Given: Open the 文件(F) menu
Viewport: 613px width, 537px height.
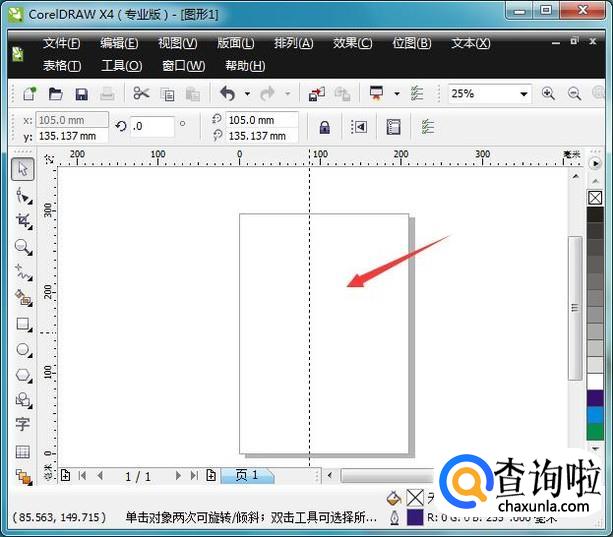Looking at the screenshot, I should coord(62,44).
